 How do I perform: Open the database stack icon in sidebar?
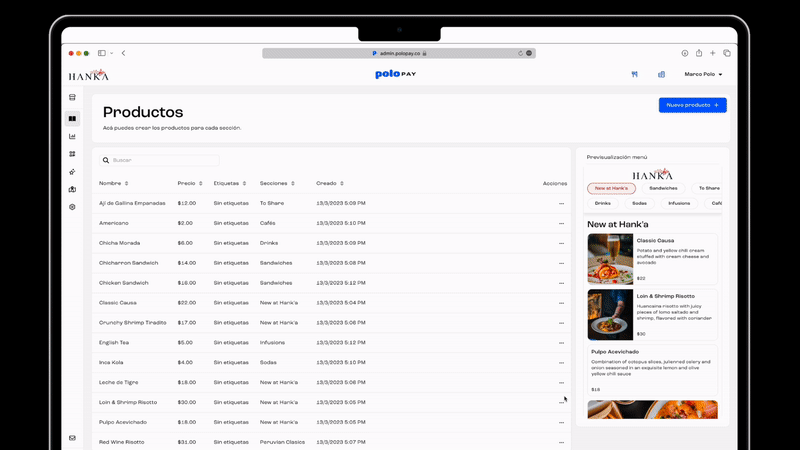tap(72, 97)
